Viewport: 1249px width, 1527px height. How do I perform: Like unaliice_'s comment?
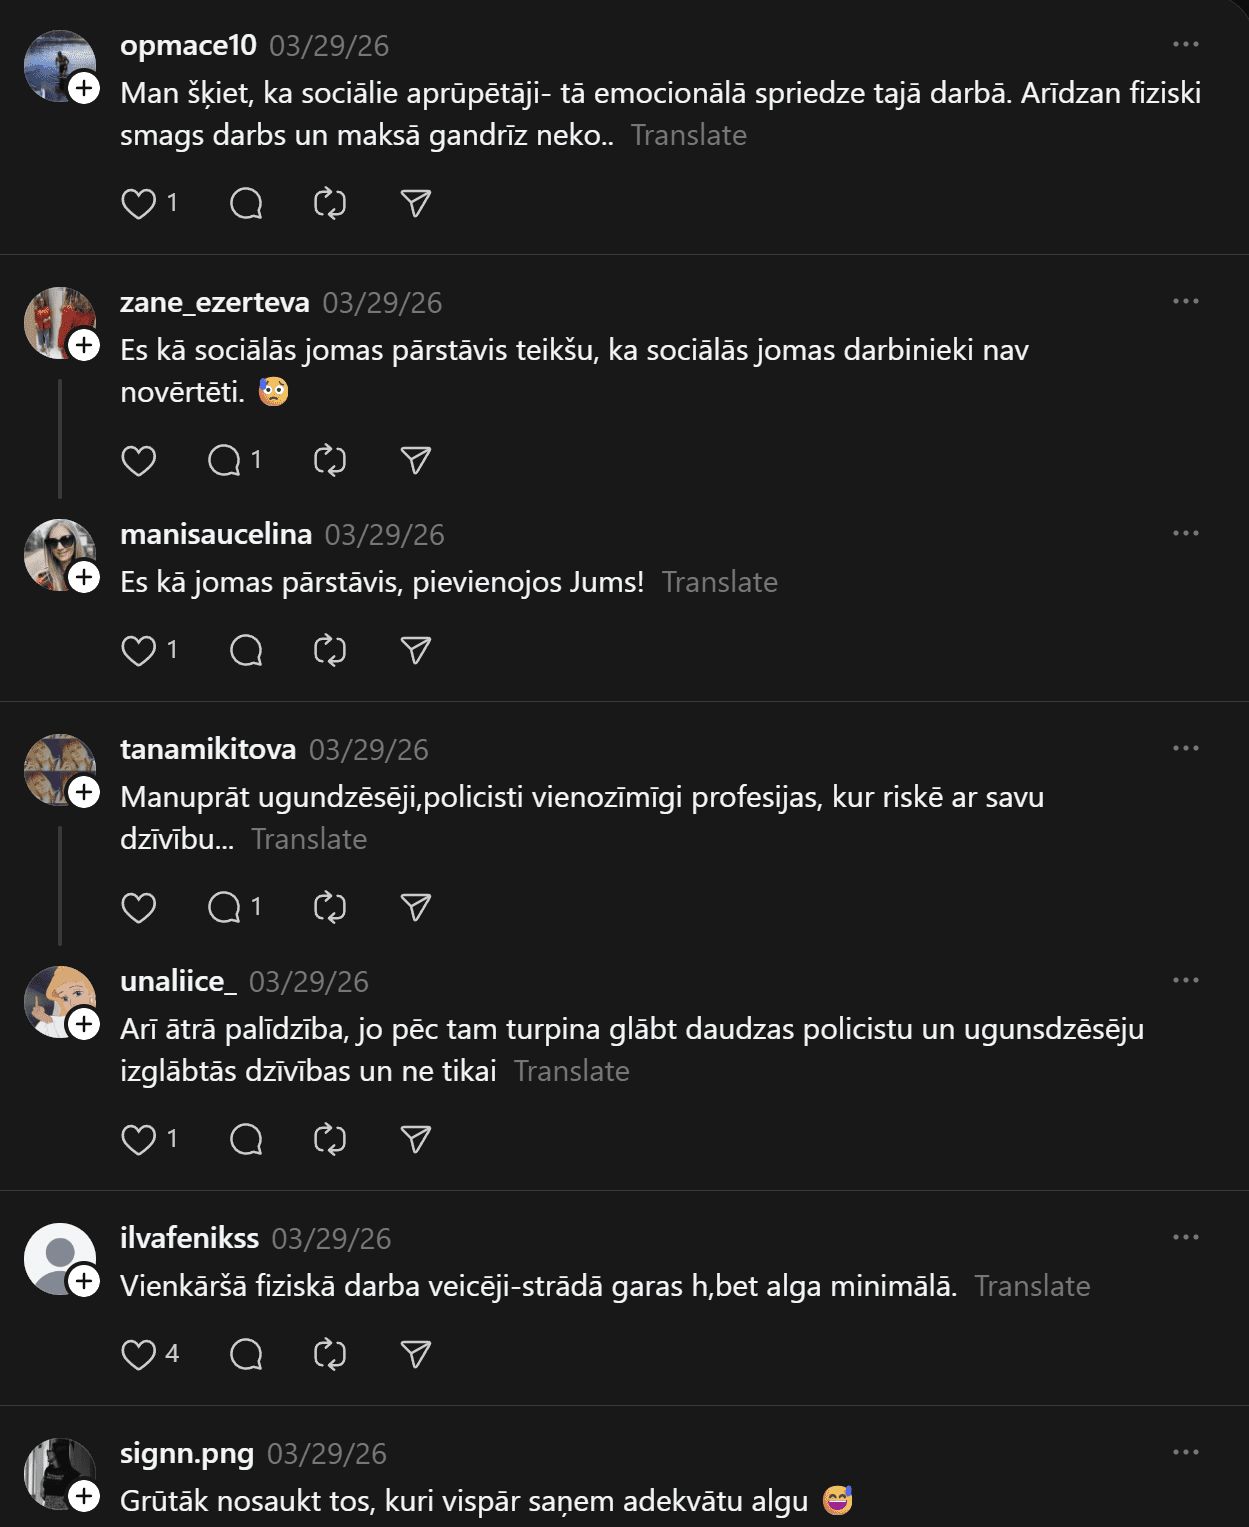tap(139, 1140)
